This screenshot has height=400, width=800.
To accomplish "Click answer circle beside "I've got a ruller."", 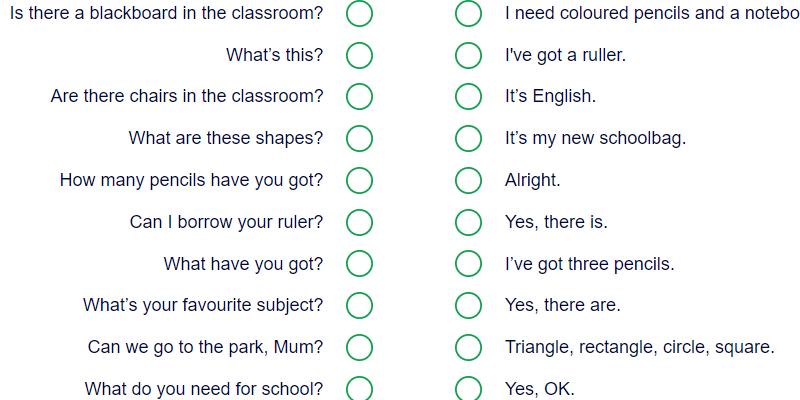I will click(469, 55).
